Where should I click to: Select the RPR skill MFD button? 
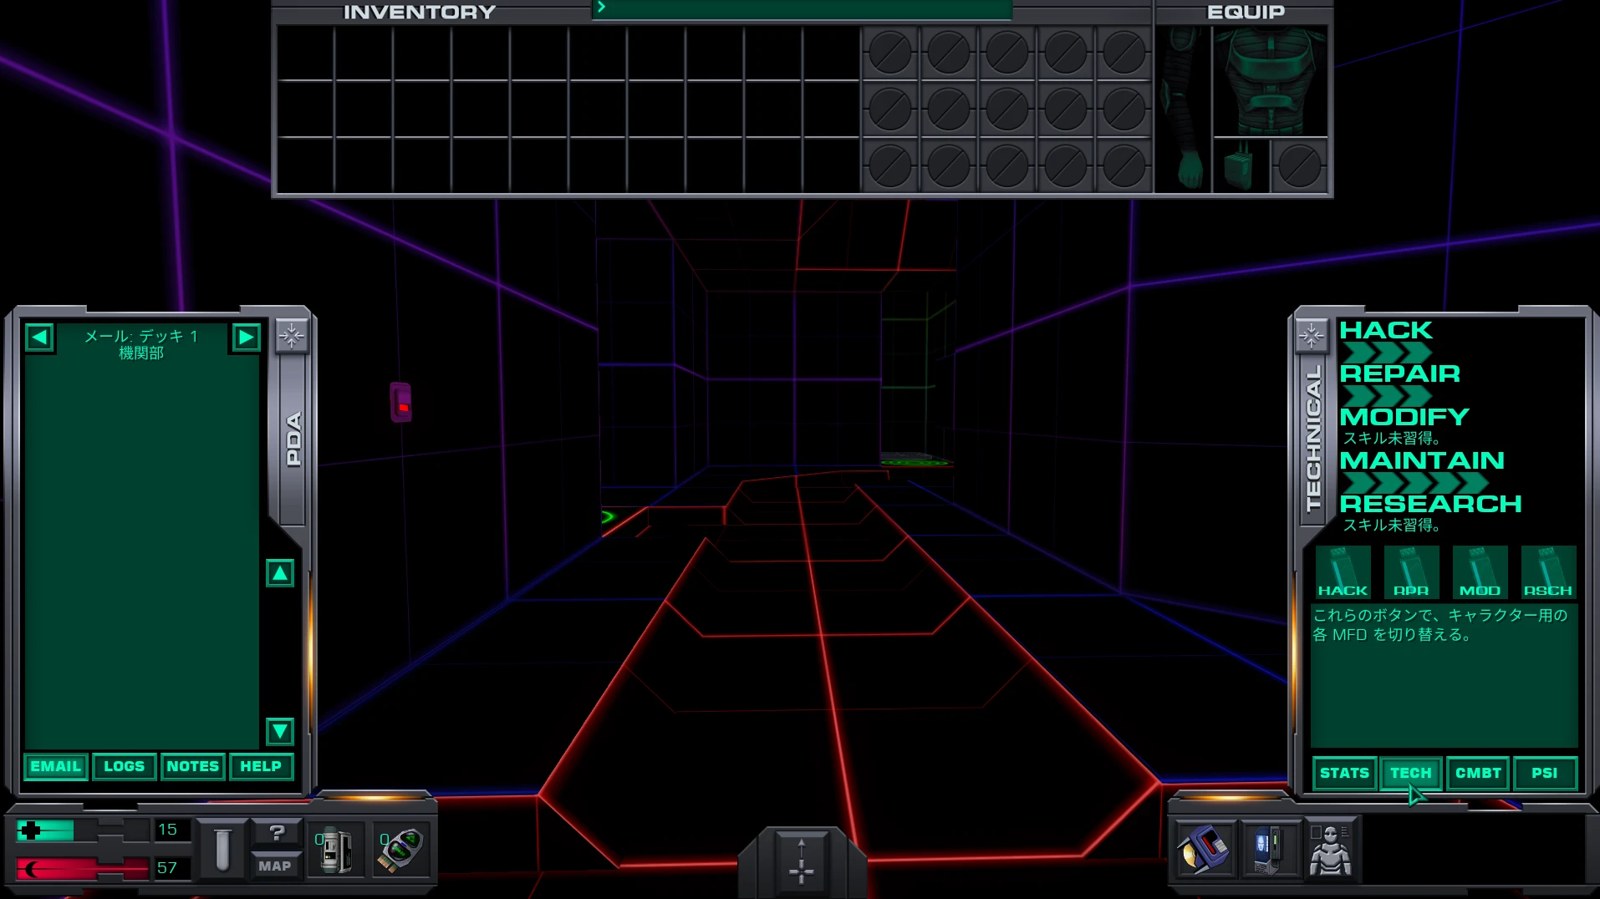1411,572
